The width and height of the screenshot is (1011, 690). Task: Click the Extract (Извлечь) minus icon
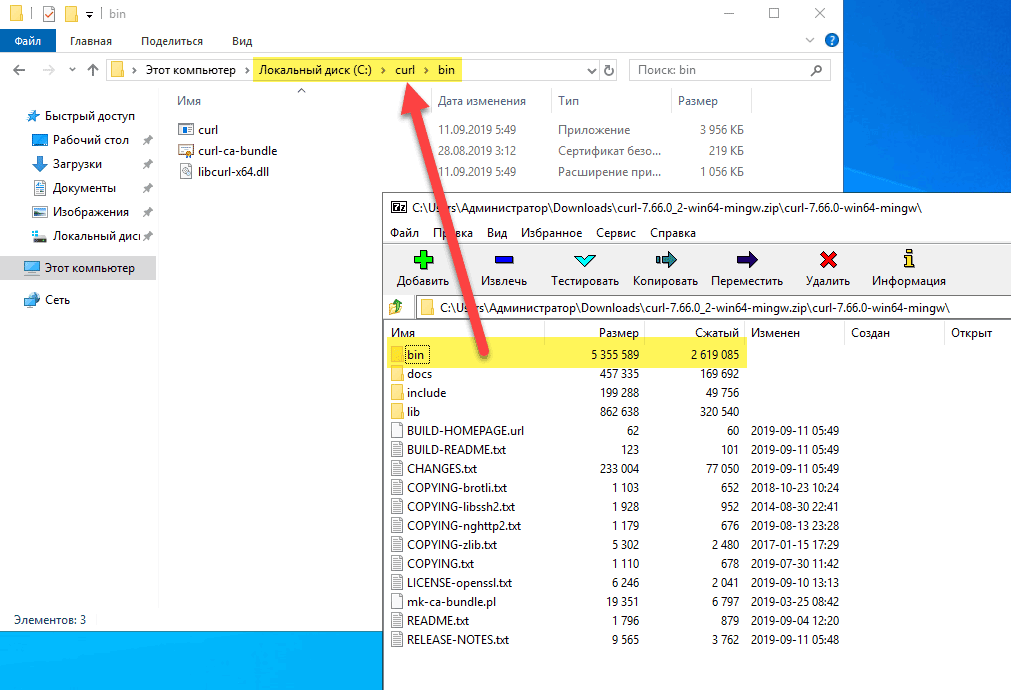tap(503, 261)
